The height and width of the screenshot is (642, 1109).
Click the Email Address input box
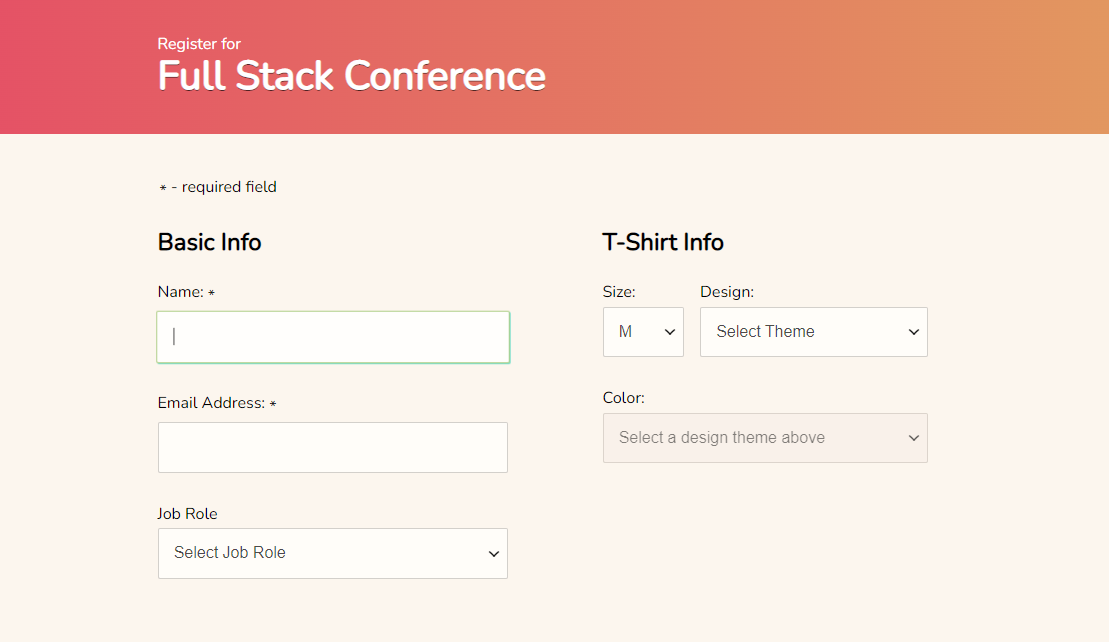pyautogui.click(x=332, y=447)
